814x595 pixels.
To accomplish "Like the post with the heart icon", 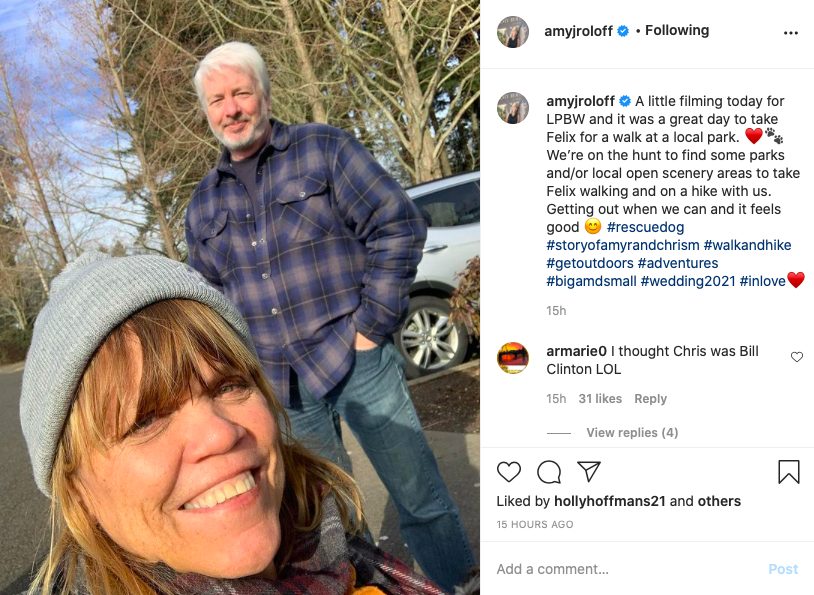I will (x=509, y=472).
